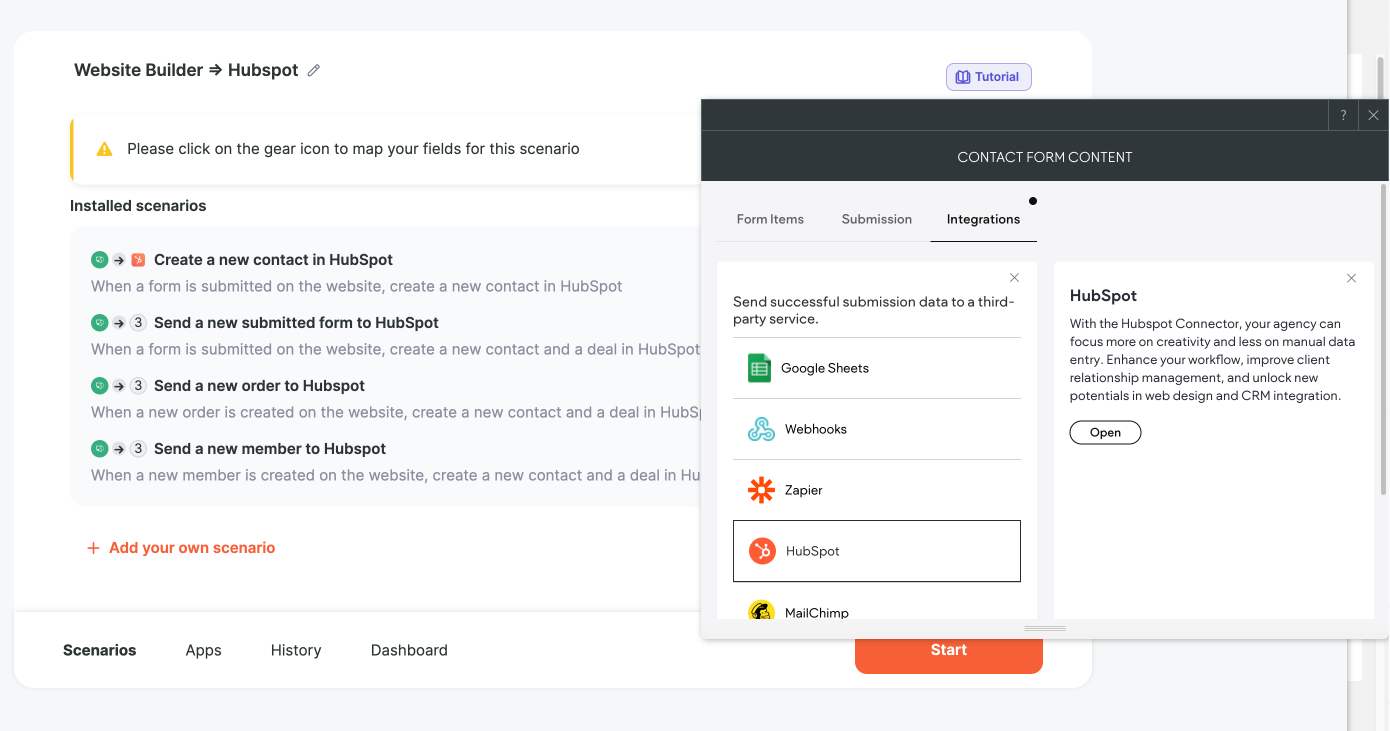Click the warning triangle icon in the banner
The image size is (1390, 731).
click(x=104, y=148)
